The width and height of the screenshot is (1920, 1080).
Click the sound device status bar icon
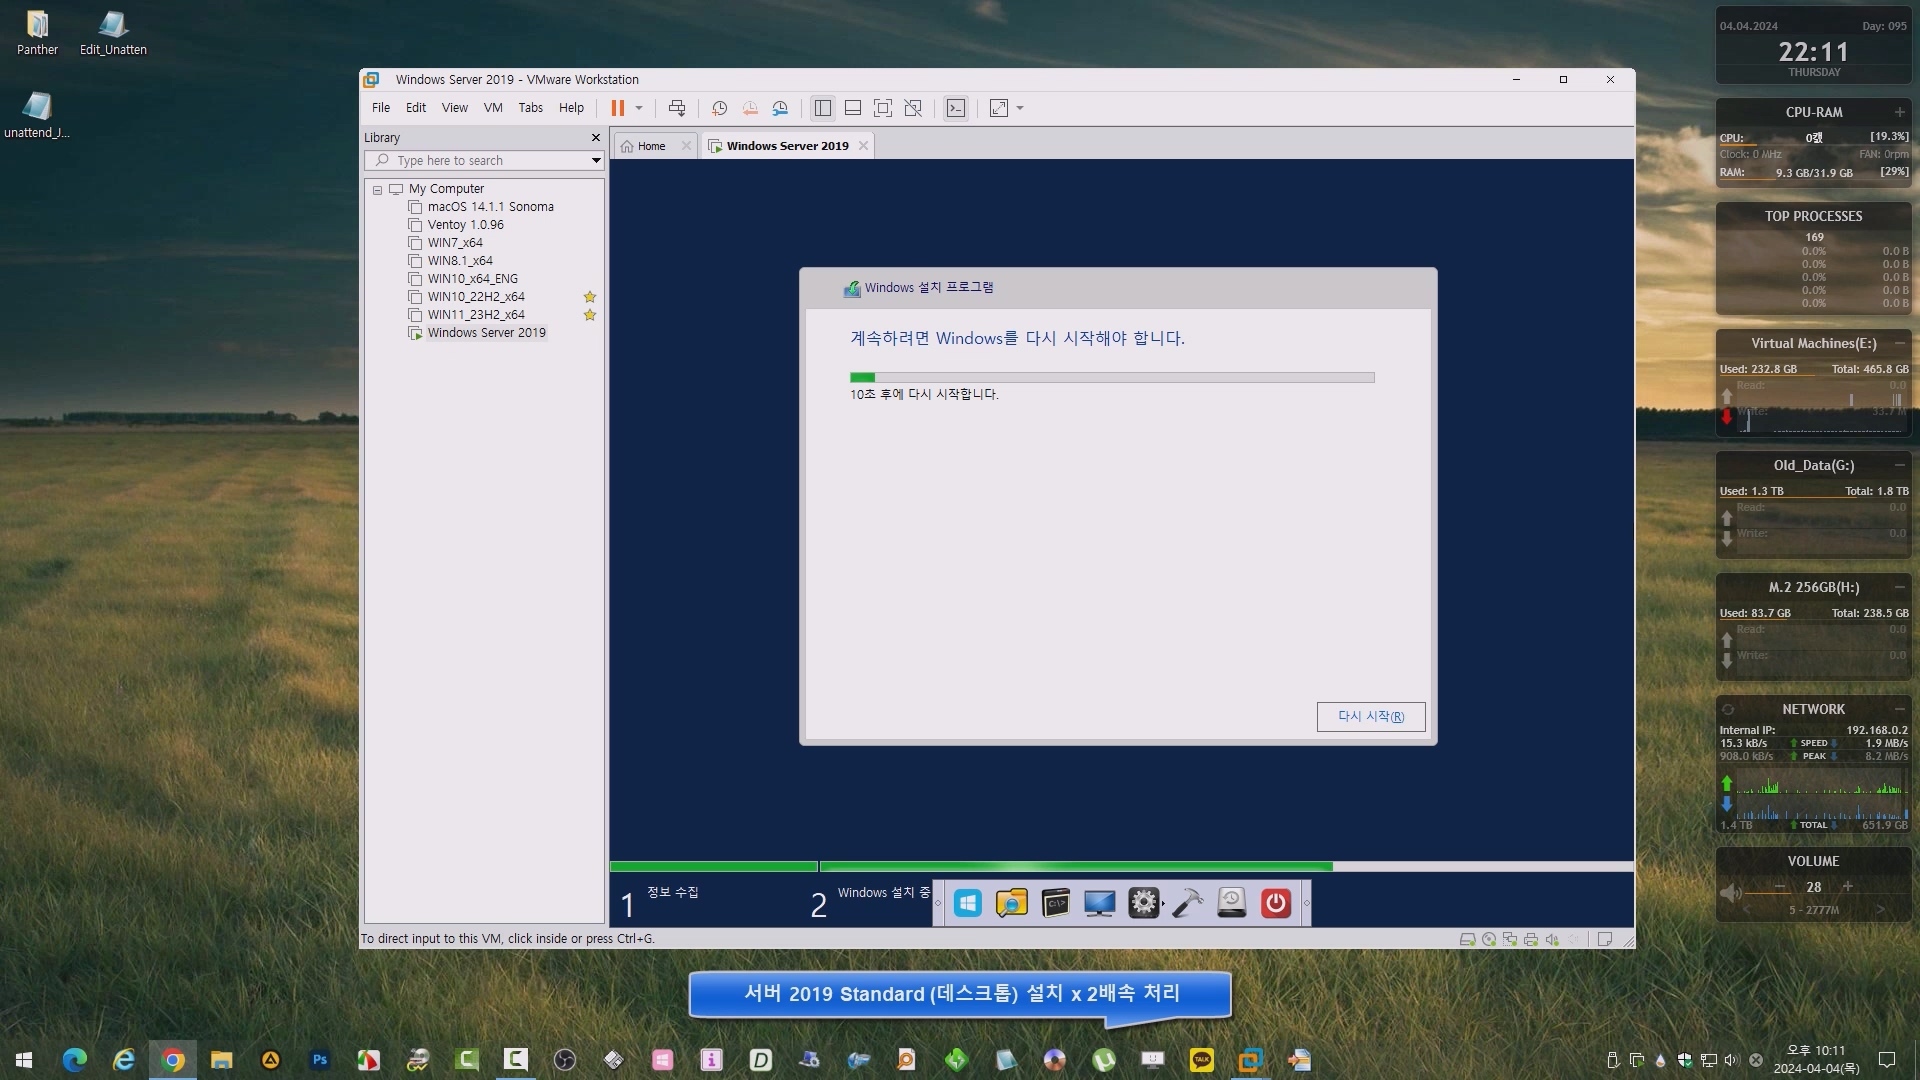pos(1552,940)
